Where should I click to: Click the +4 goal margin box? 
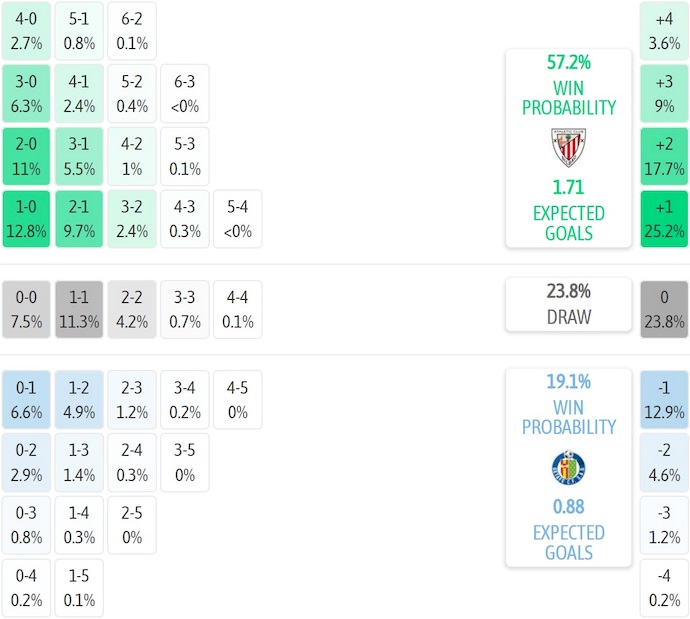(664, 31)
